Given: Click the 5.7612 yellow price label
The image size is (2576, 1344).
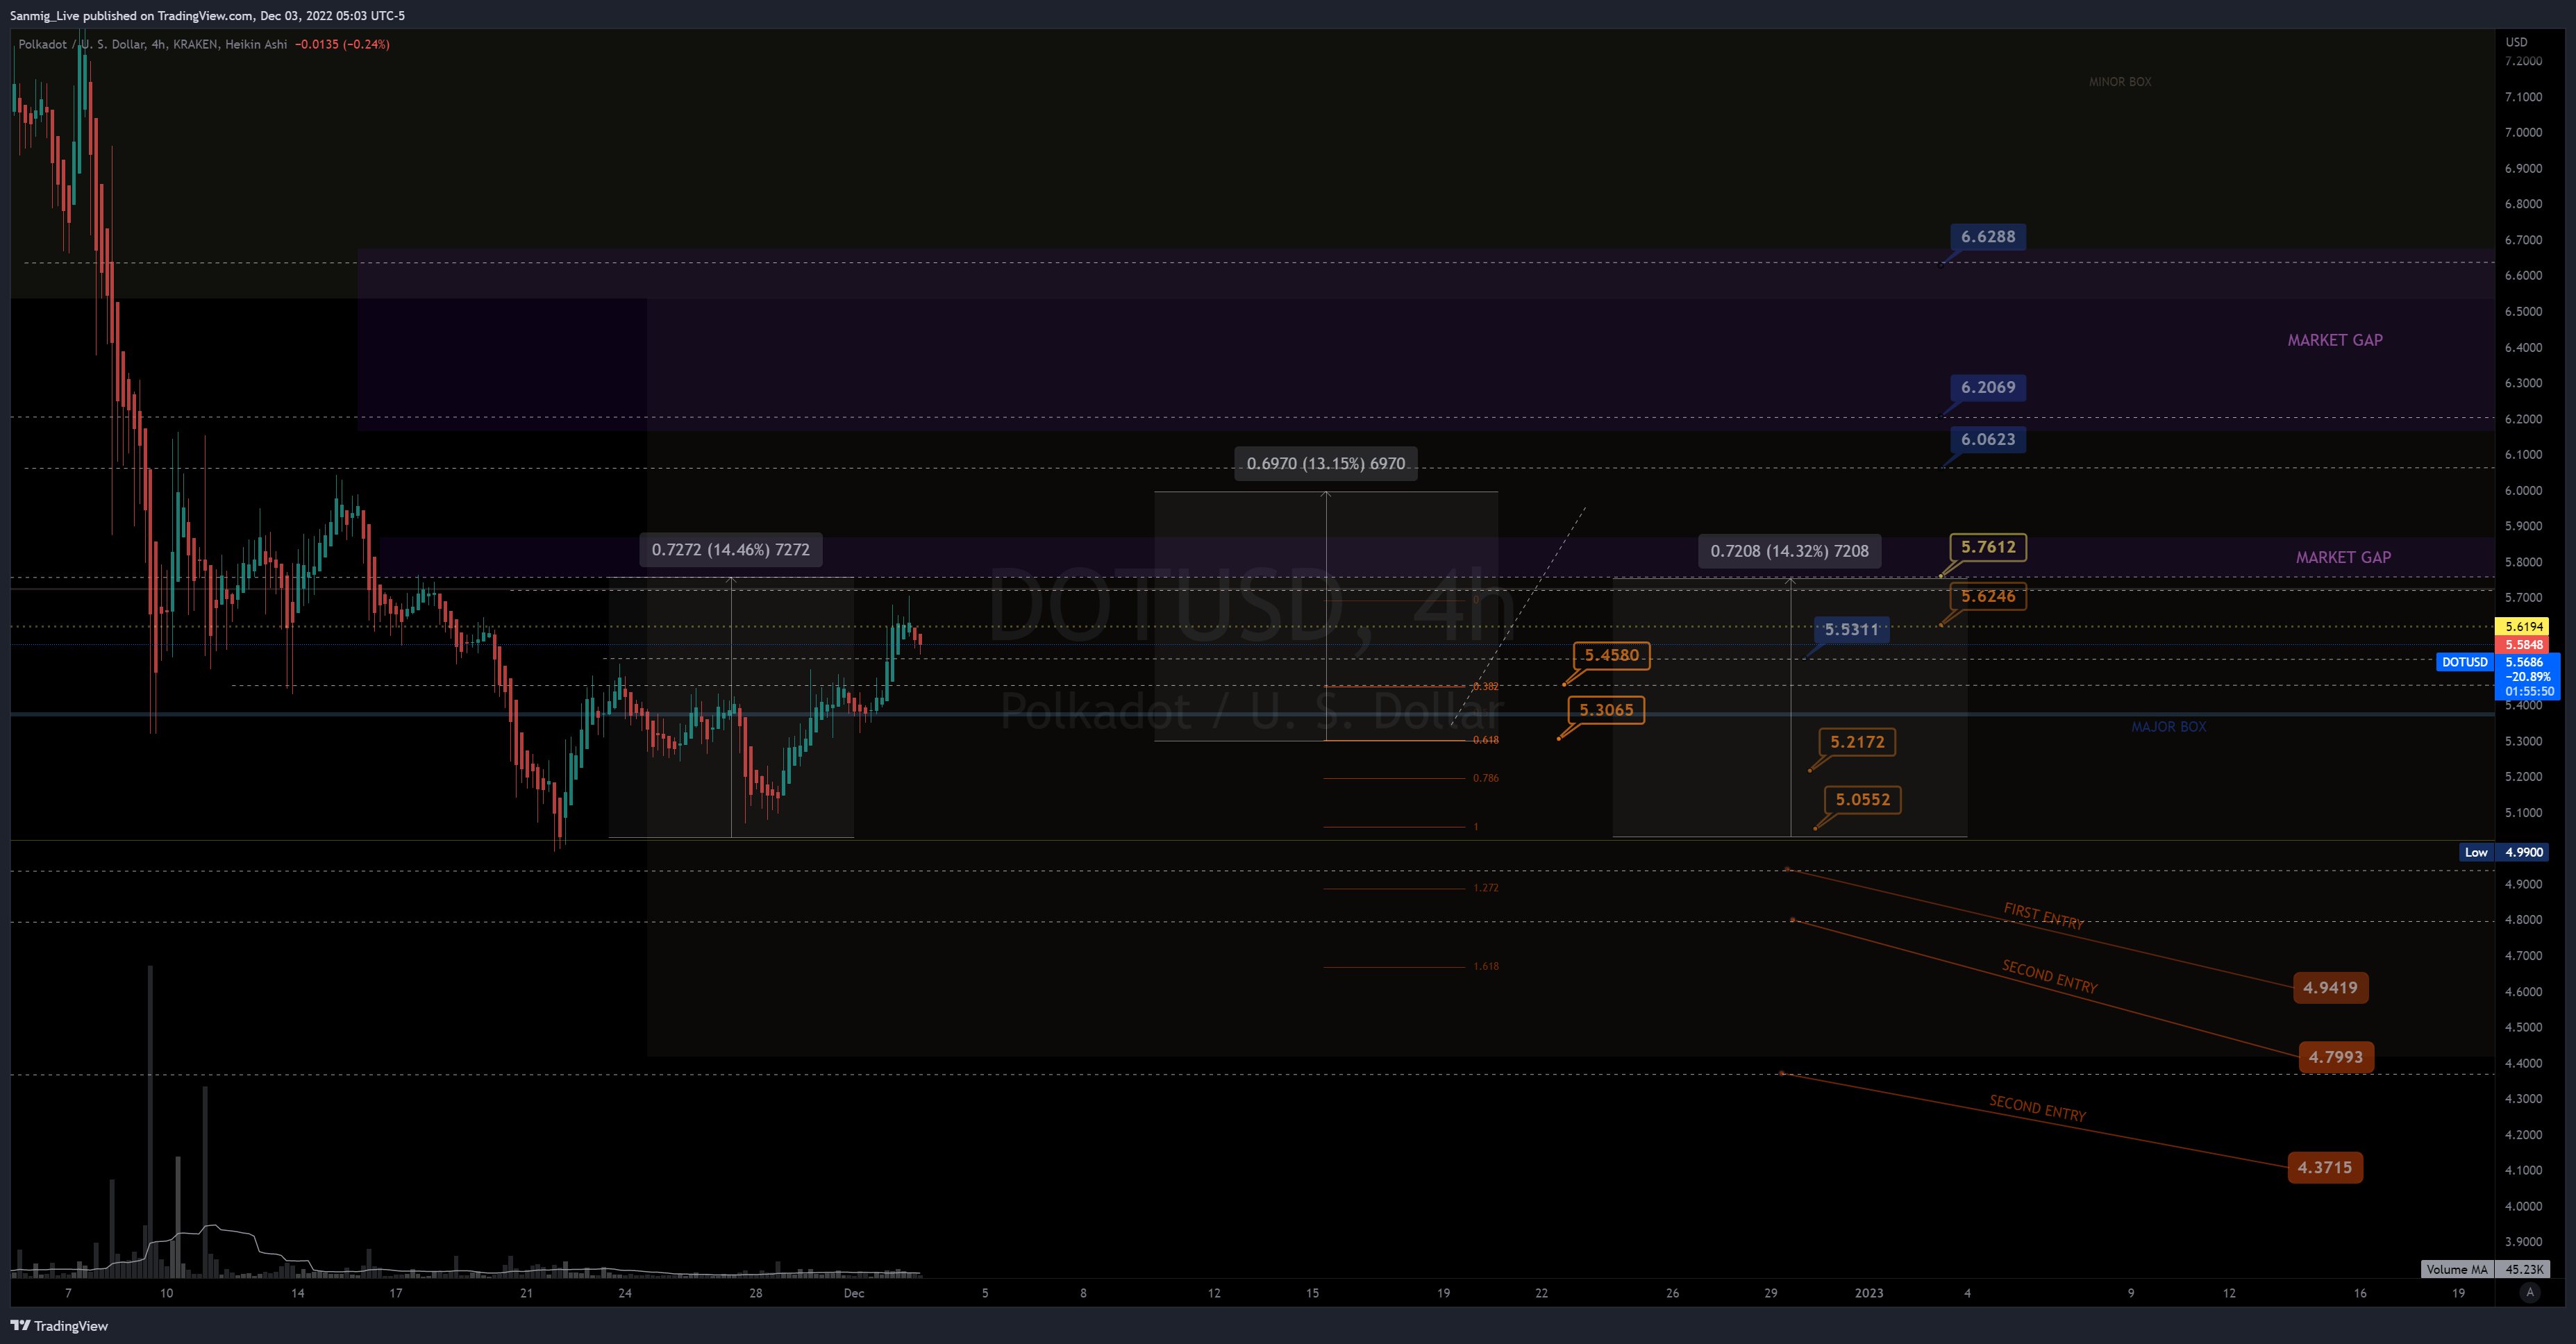Looking at the screenshot, I should [x=1988, y=547].
